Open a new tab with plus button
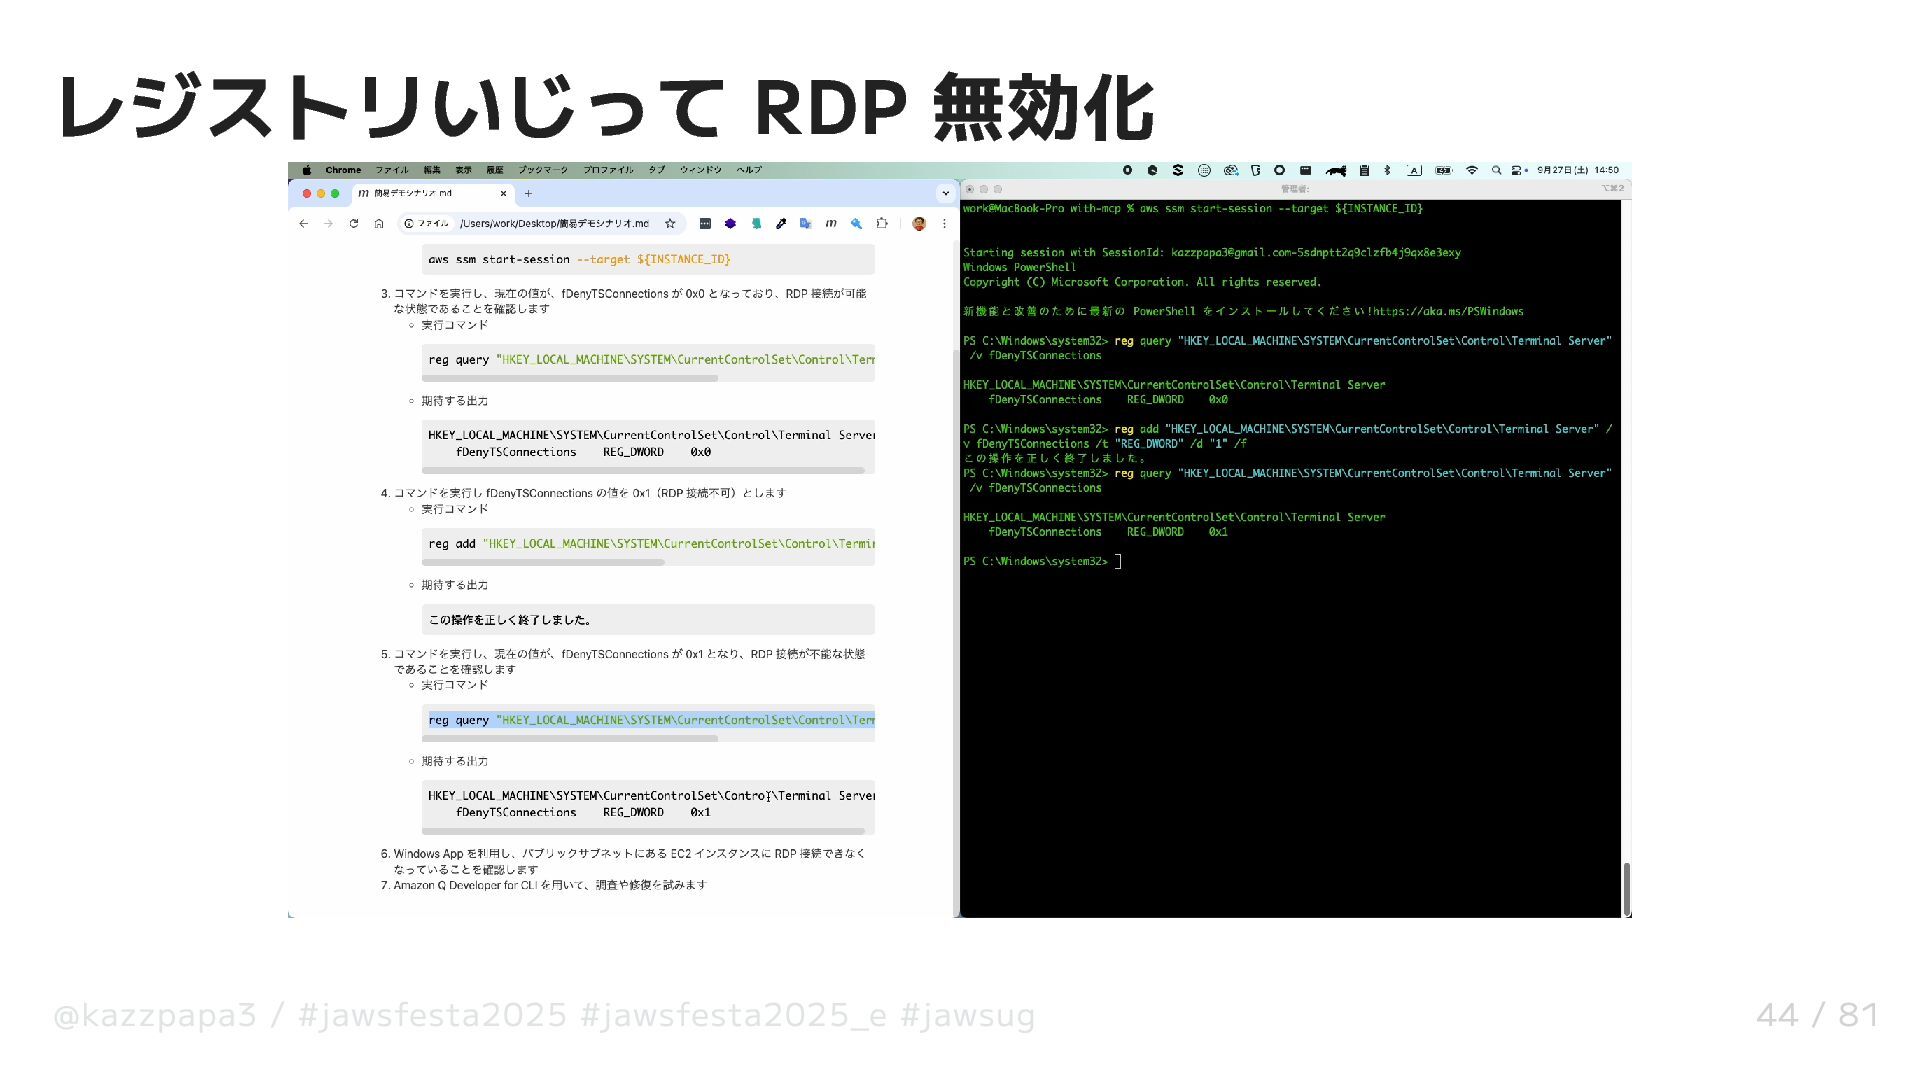The image size is (1920, 1080). [528, 193]
